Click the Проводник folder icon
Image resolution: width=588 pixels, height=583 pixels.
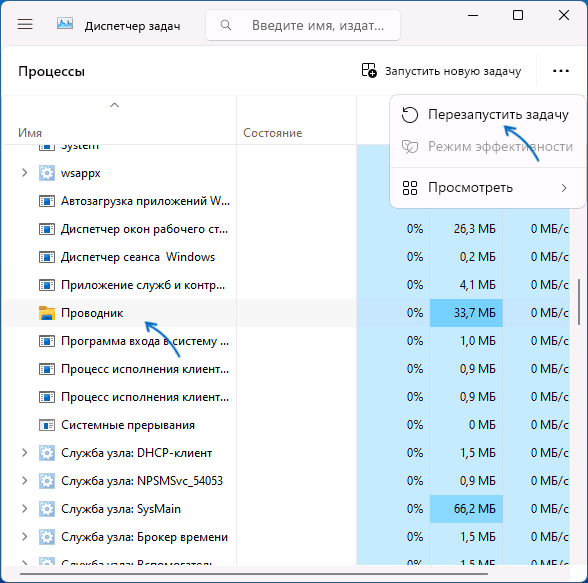pyautogui.click(x=47, y=313)
